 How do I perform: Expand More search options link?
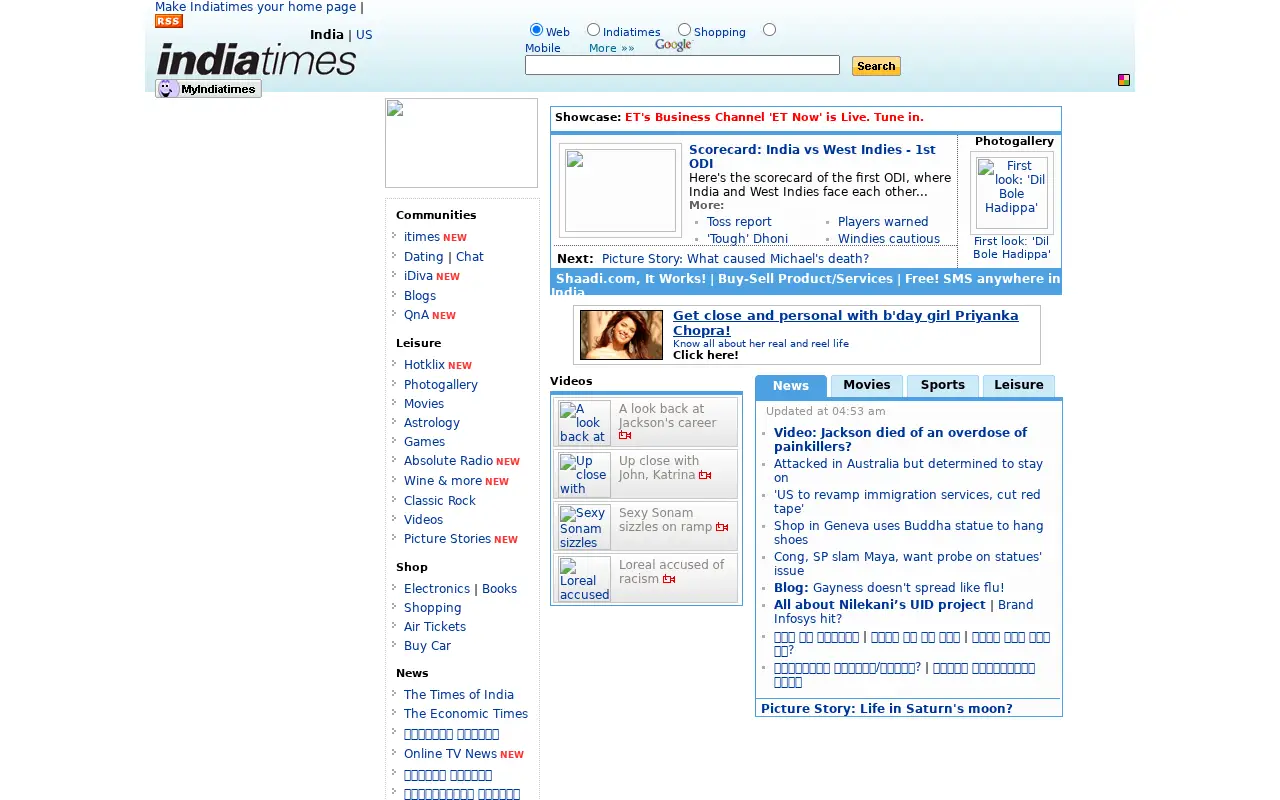pyautogui.click(x=611, y=48)
